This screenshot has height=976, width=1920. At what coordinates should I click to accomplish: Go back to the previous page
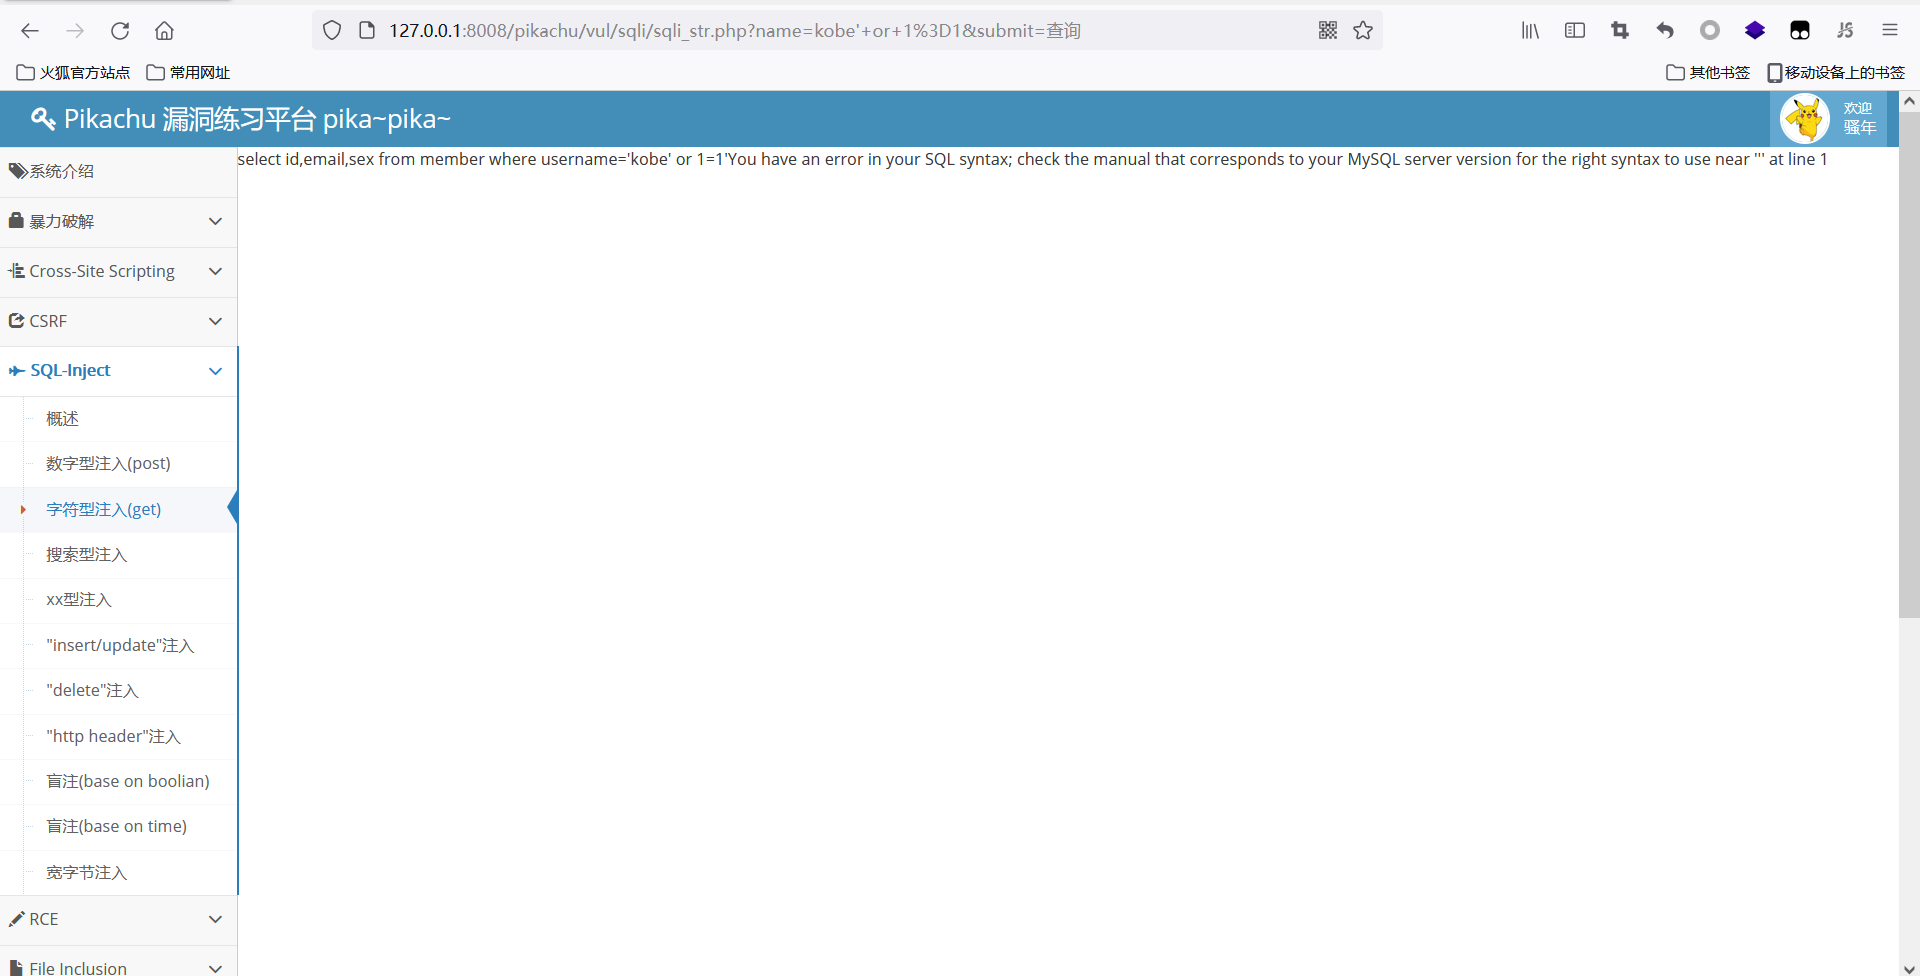point(30,31)
